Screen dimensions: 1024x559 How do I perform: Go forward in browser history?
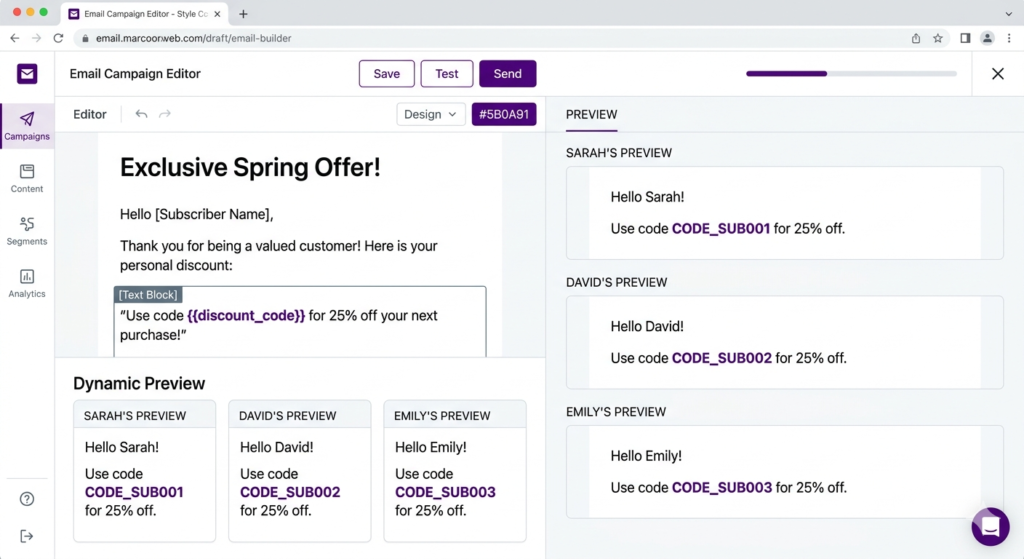point(36,38)
